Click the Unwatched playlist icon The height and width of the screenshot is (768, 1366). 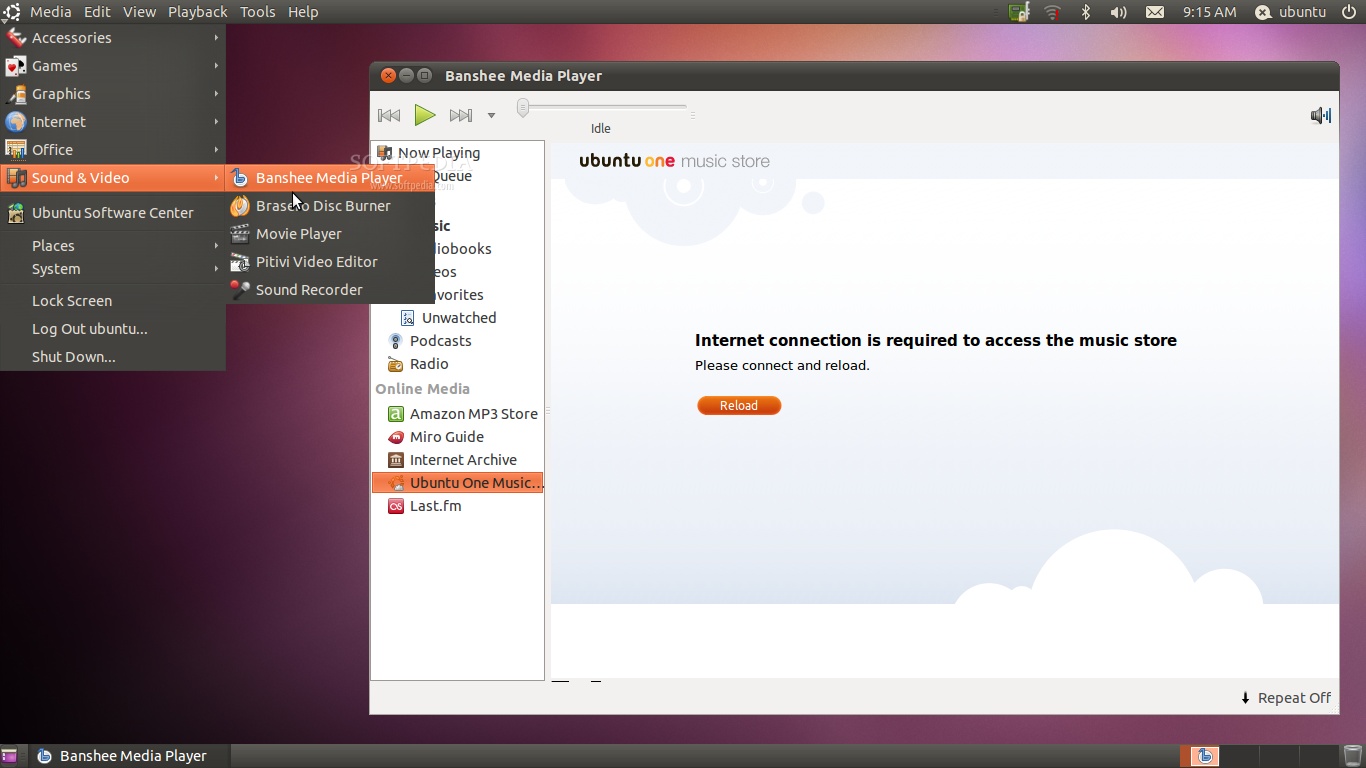[407, 318]
